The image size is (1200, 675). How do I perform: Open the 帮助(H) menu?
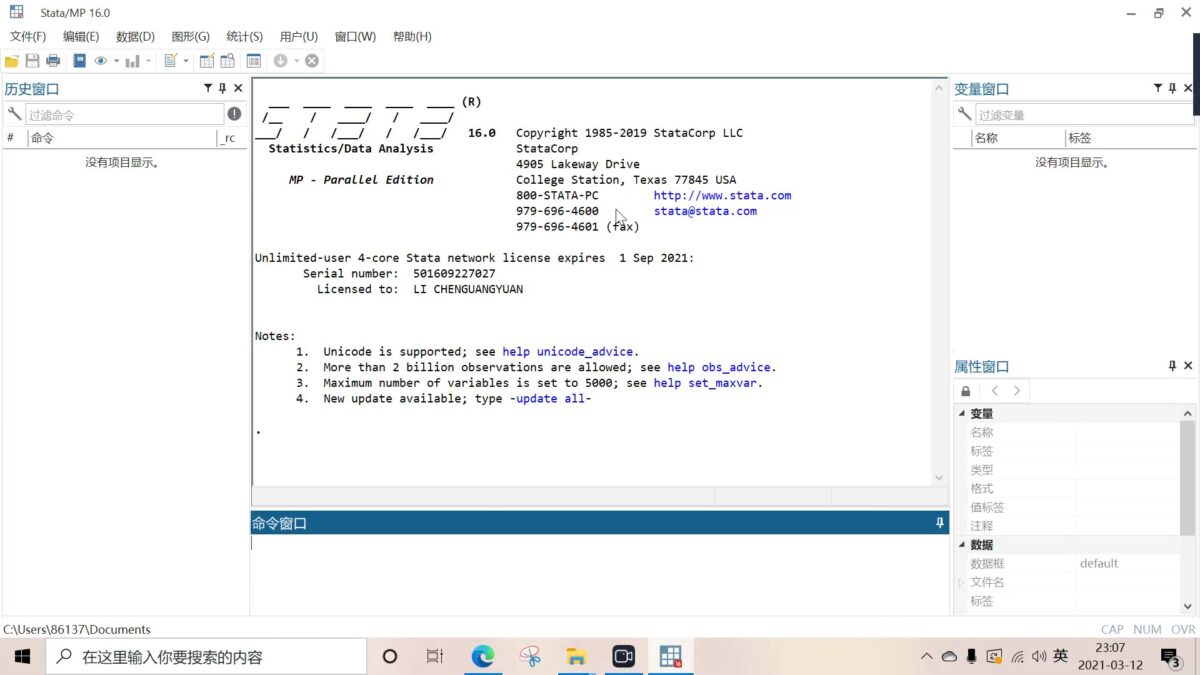point(412,36)
